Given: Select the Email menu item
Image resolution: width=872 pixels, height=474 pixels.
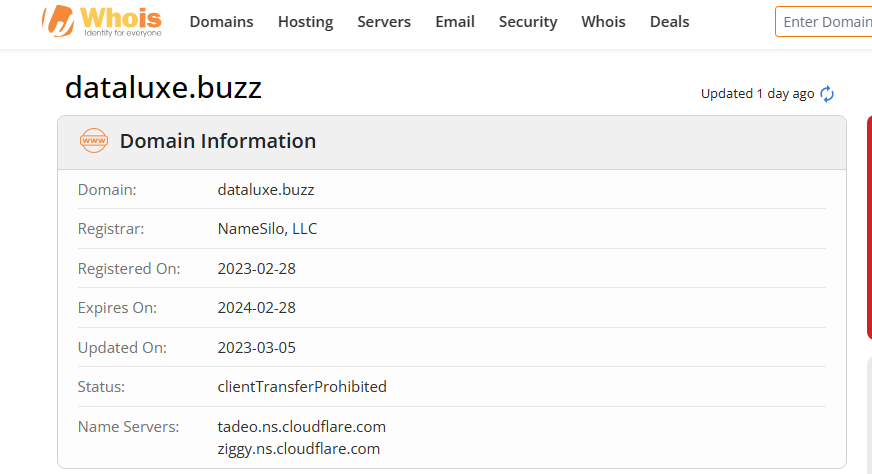Looking at the screenshot, I should tap(455, 22).
